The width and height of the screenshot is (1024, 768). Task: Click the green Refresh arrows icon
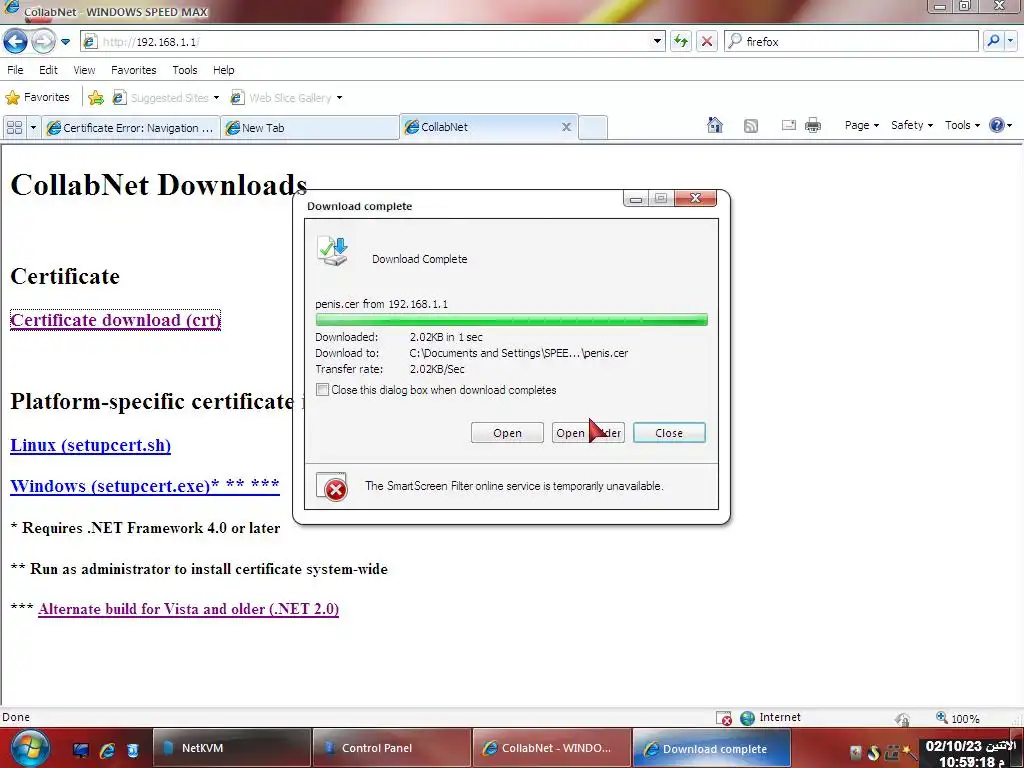click(x=681, y=42)
